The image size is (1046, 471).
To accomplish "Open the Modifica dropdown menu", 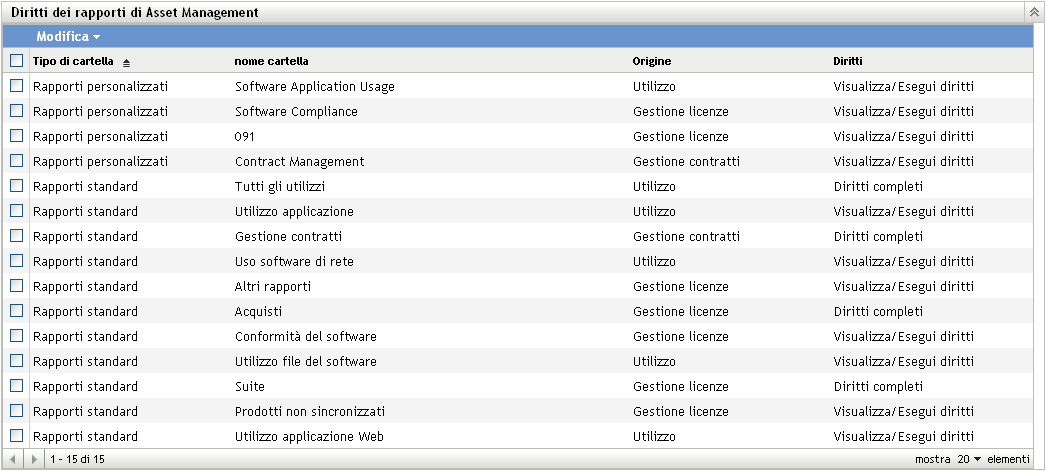I will [68, 37].
